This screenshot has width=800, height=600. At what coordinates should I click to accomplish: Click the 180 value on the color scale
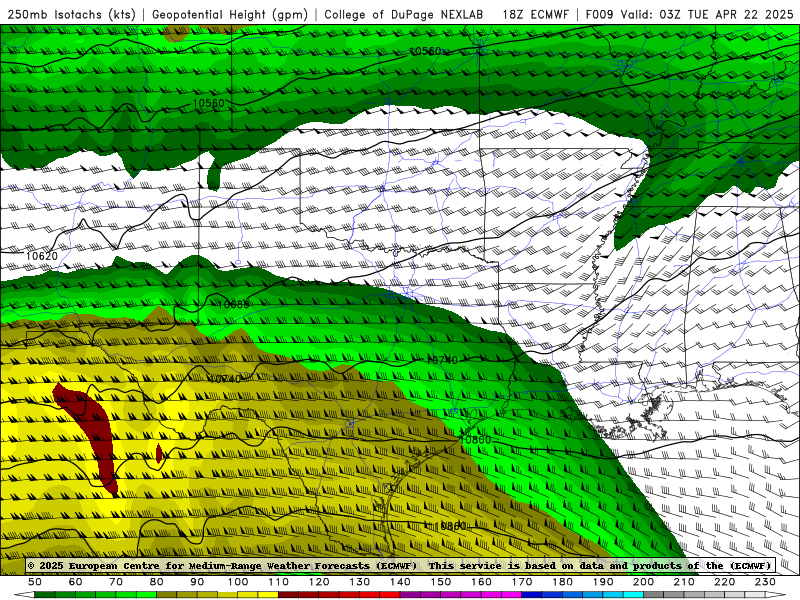click(x=562, y=582)
